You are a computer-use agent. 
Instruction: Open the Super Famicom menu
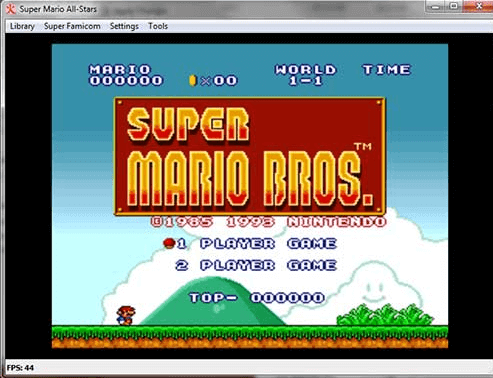[72, 26]
